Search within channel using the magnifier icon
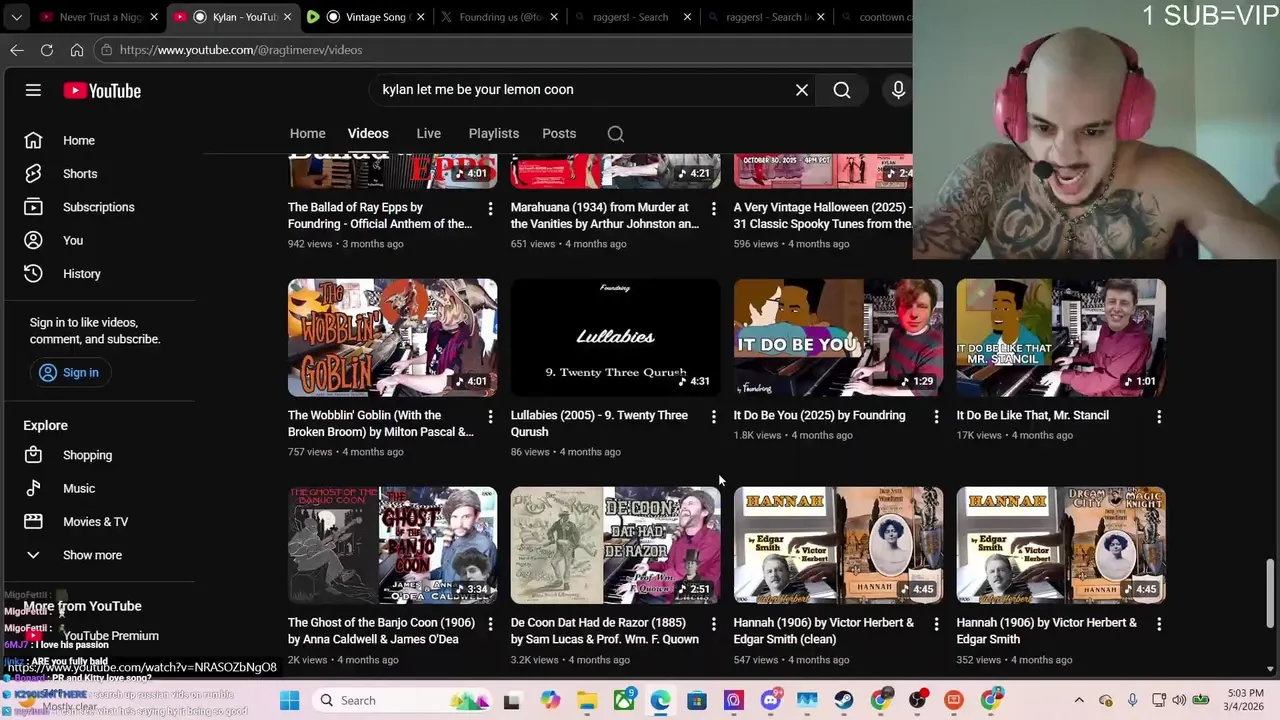Image resolution: width=1280 pixels, height=720 pixels. click(616, 134)
